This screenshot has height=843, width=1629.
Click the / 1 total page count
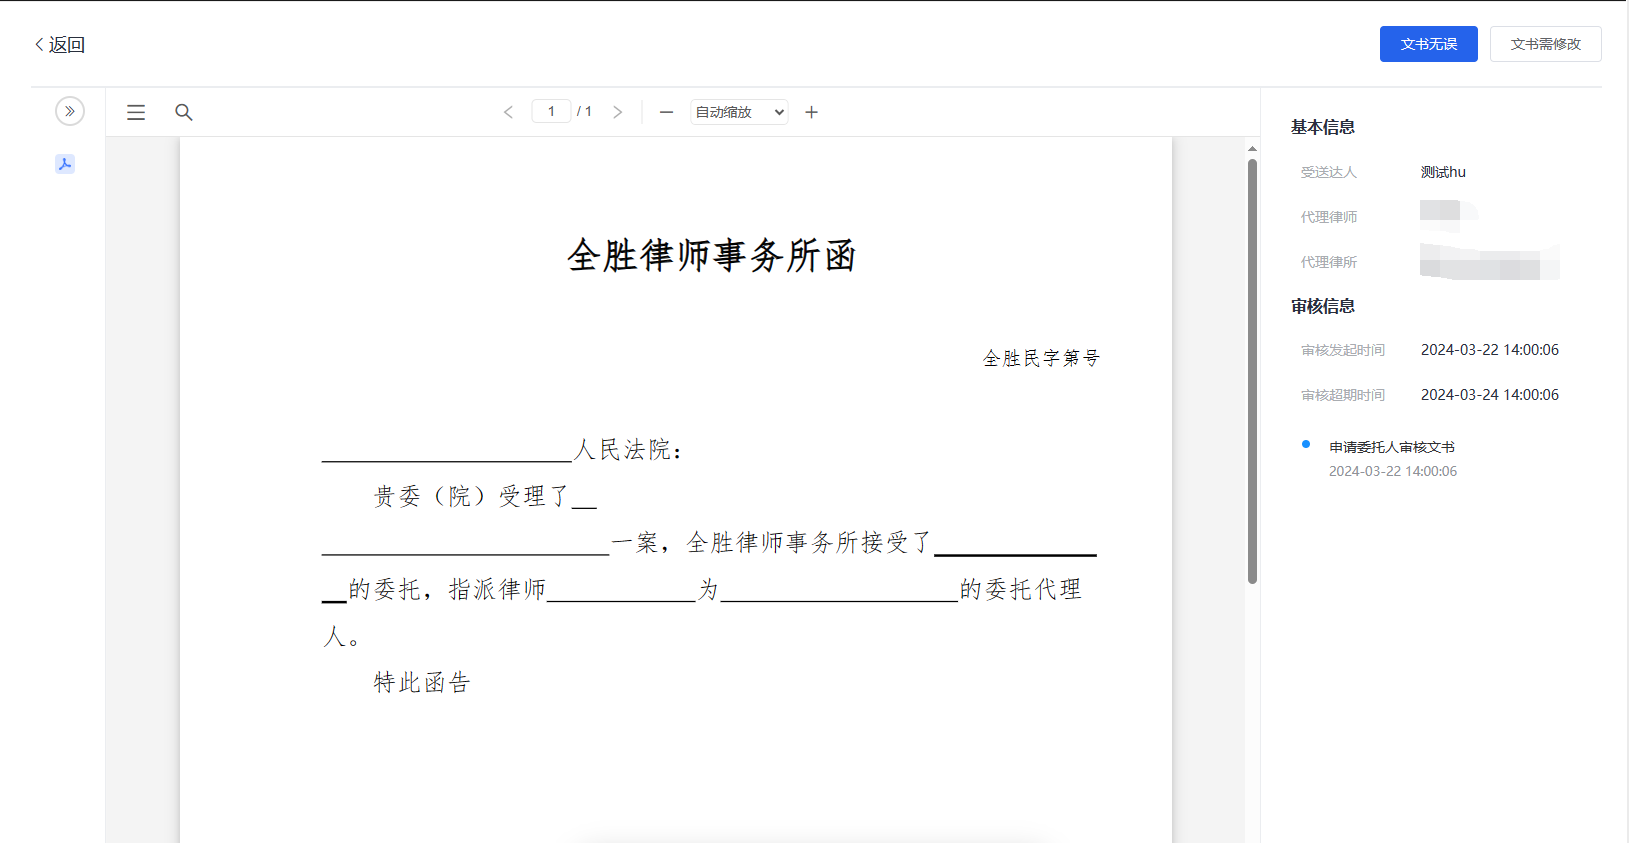[x=585, y=111]
